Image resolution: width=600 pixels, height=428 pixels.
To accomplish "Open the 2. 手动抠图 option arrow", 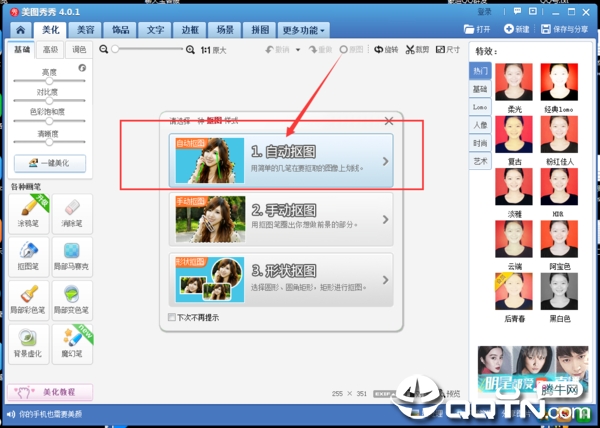I will click(386, 220).
